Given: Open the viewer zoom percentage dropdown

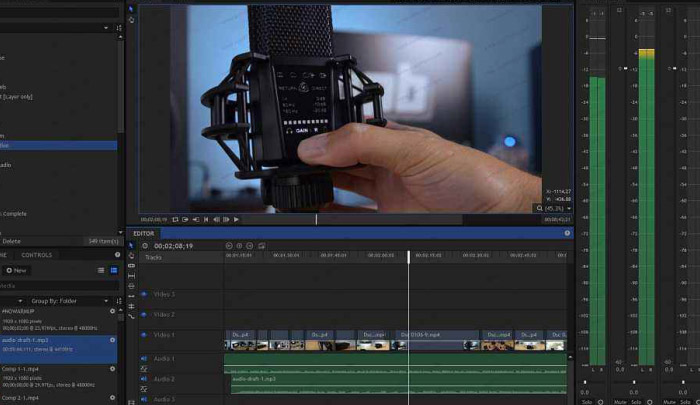Looking at the screenshot, I should (x=555, y=208).
